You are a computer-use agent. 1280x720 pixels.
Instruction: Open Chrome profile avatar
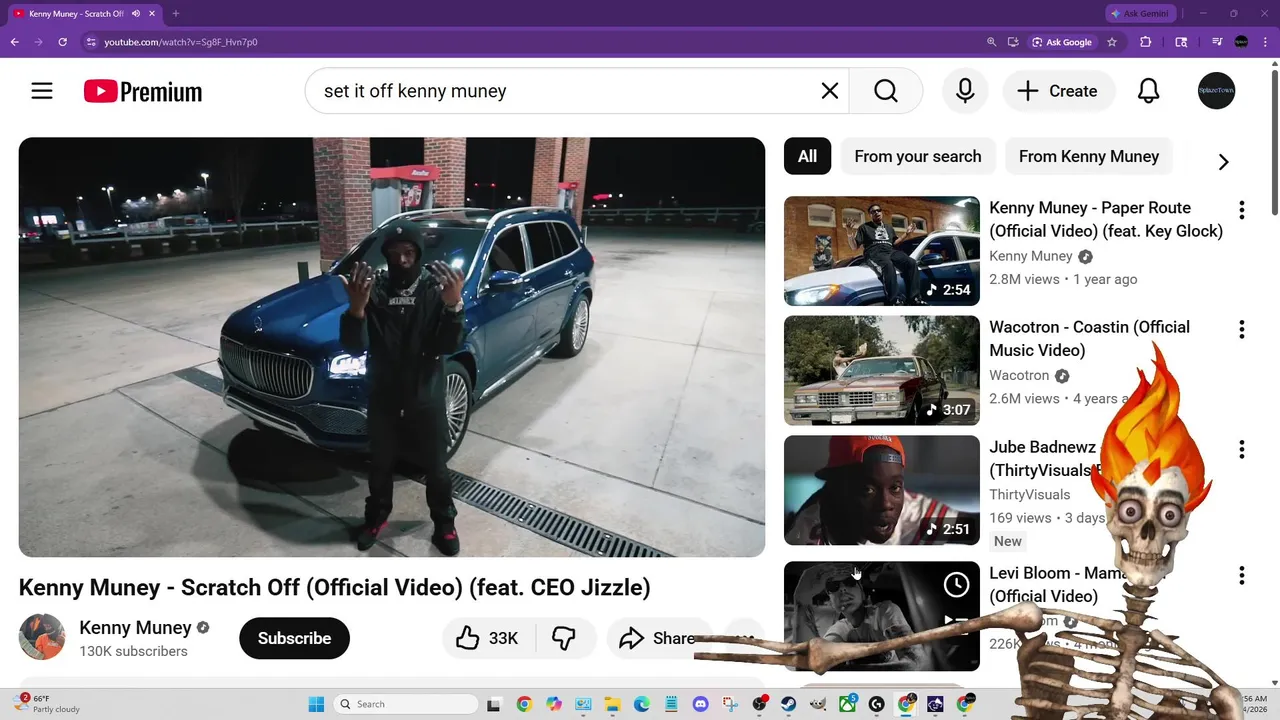pos(1241,42)
